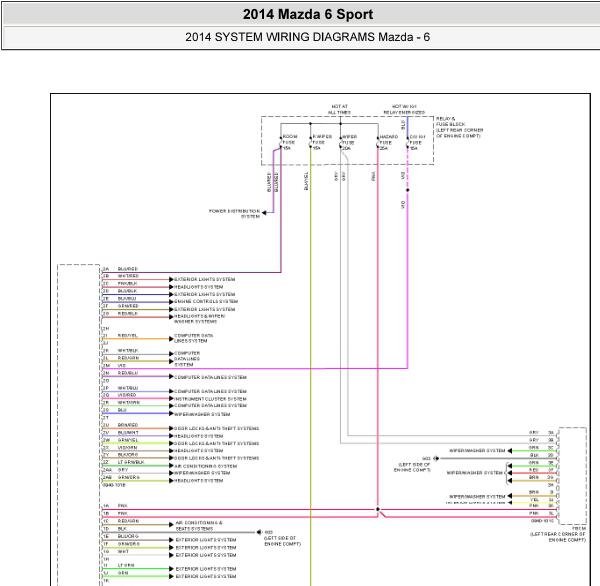Click the "INSTRUMENT CLUSTER SYSTEM" reference
Viewport: 600px width, 586px height.
[x=210, y=399]
